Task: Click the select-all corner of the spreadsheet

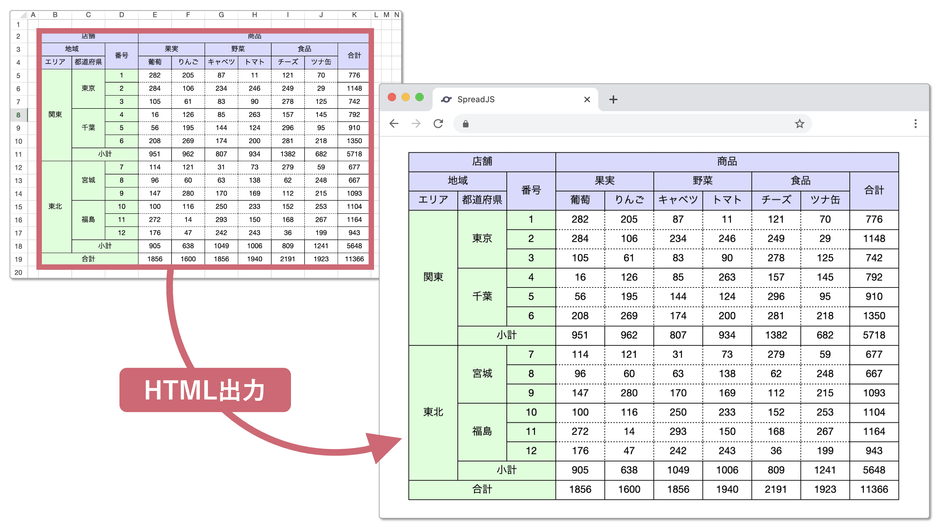Action: point(18,15)
